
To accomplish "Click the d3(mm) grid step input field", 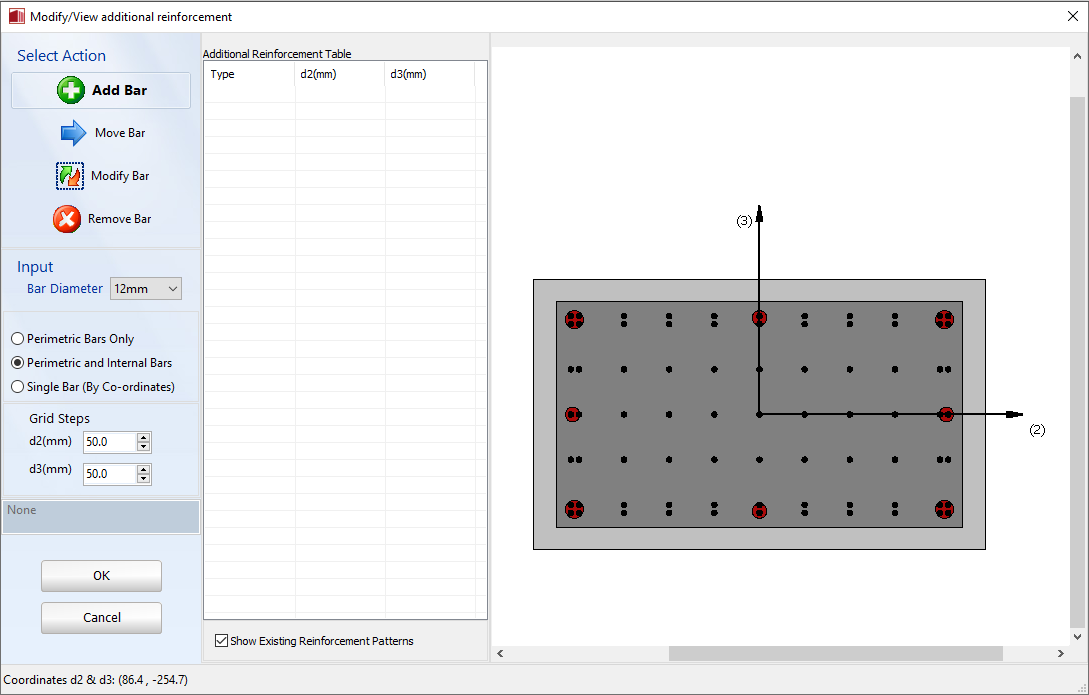I will point(110,474).
